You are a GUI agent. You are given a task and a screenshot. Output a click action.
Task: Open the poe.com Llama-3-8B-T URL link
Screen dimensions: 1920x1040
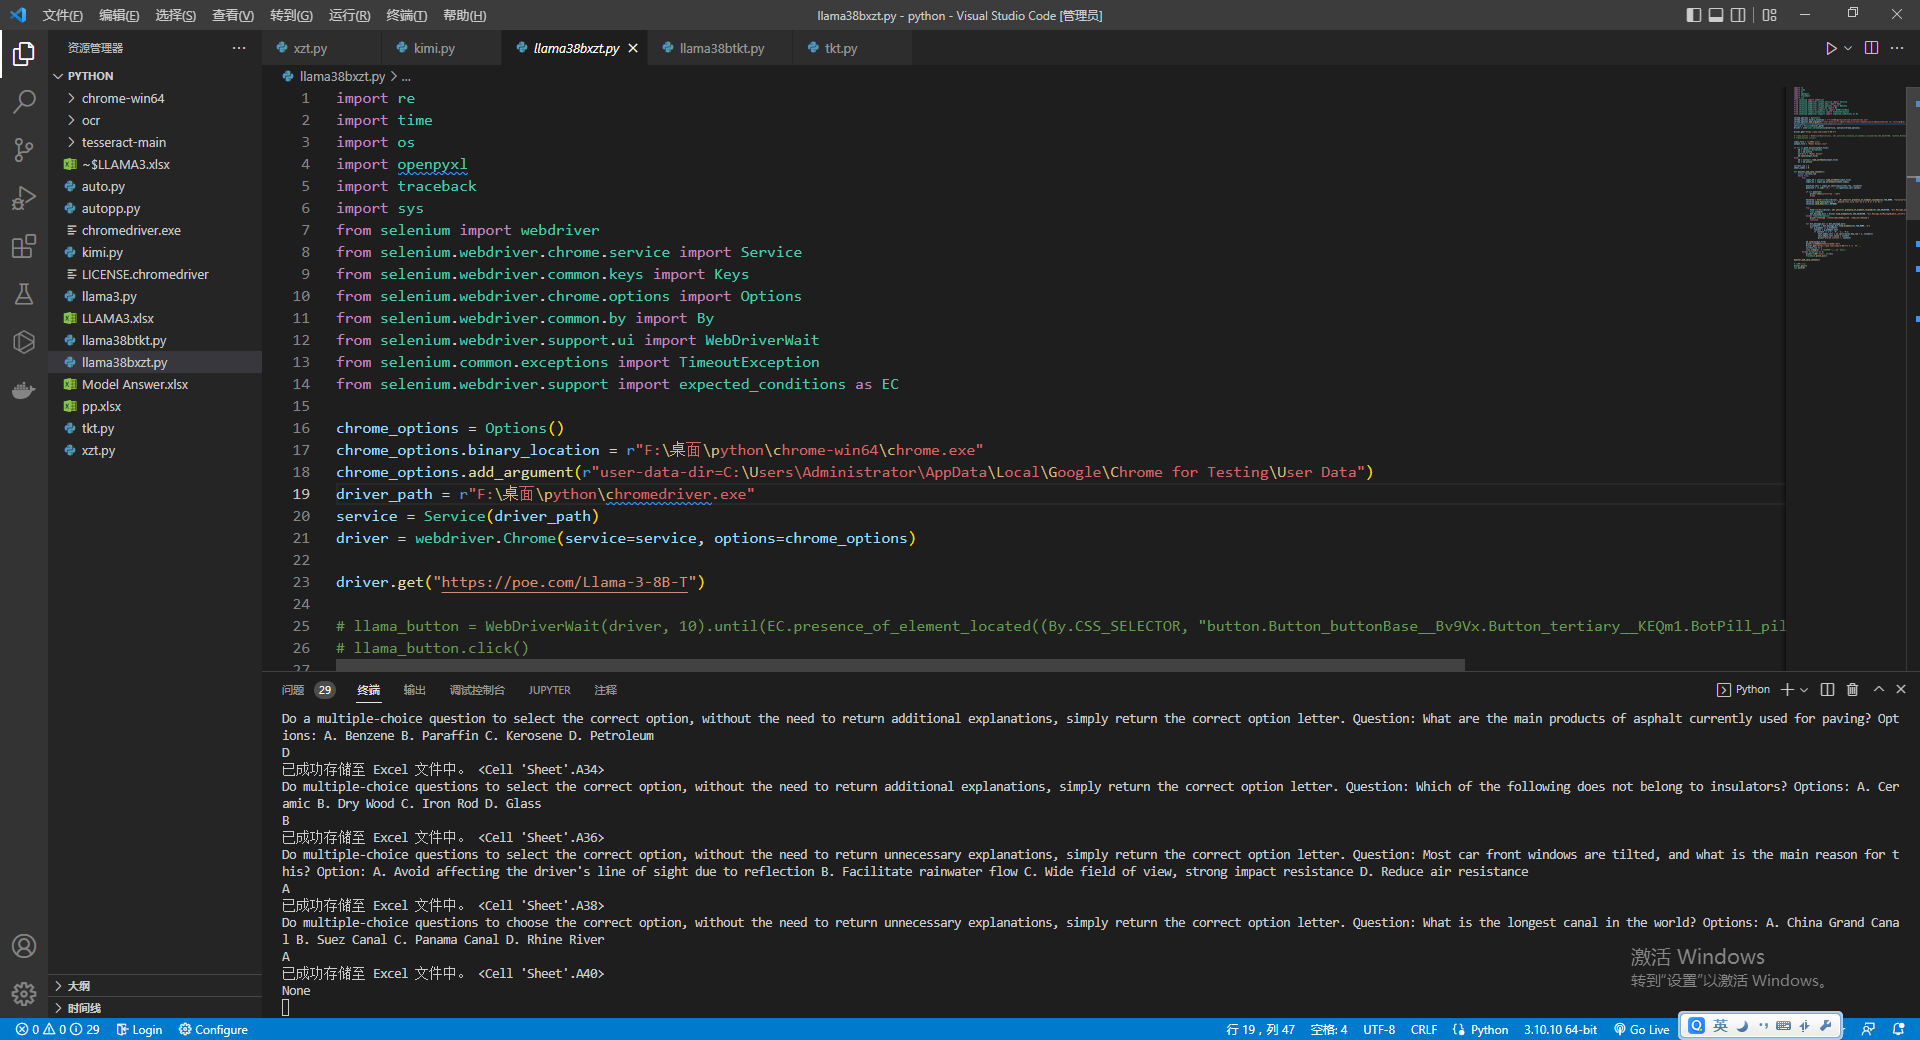point(566,582)
